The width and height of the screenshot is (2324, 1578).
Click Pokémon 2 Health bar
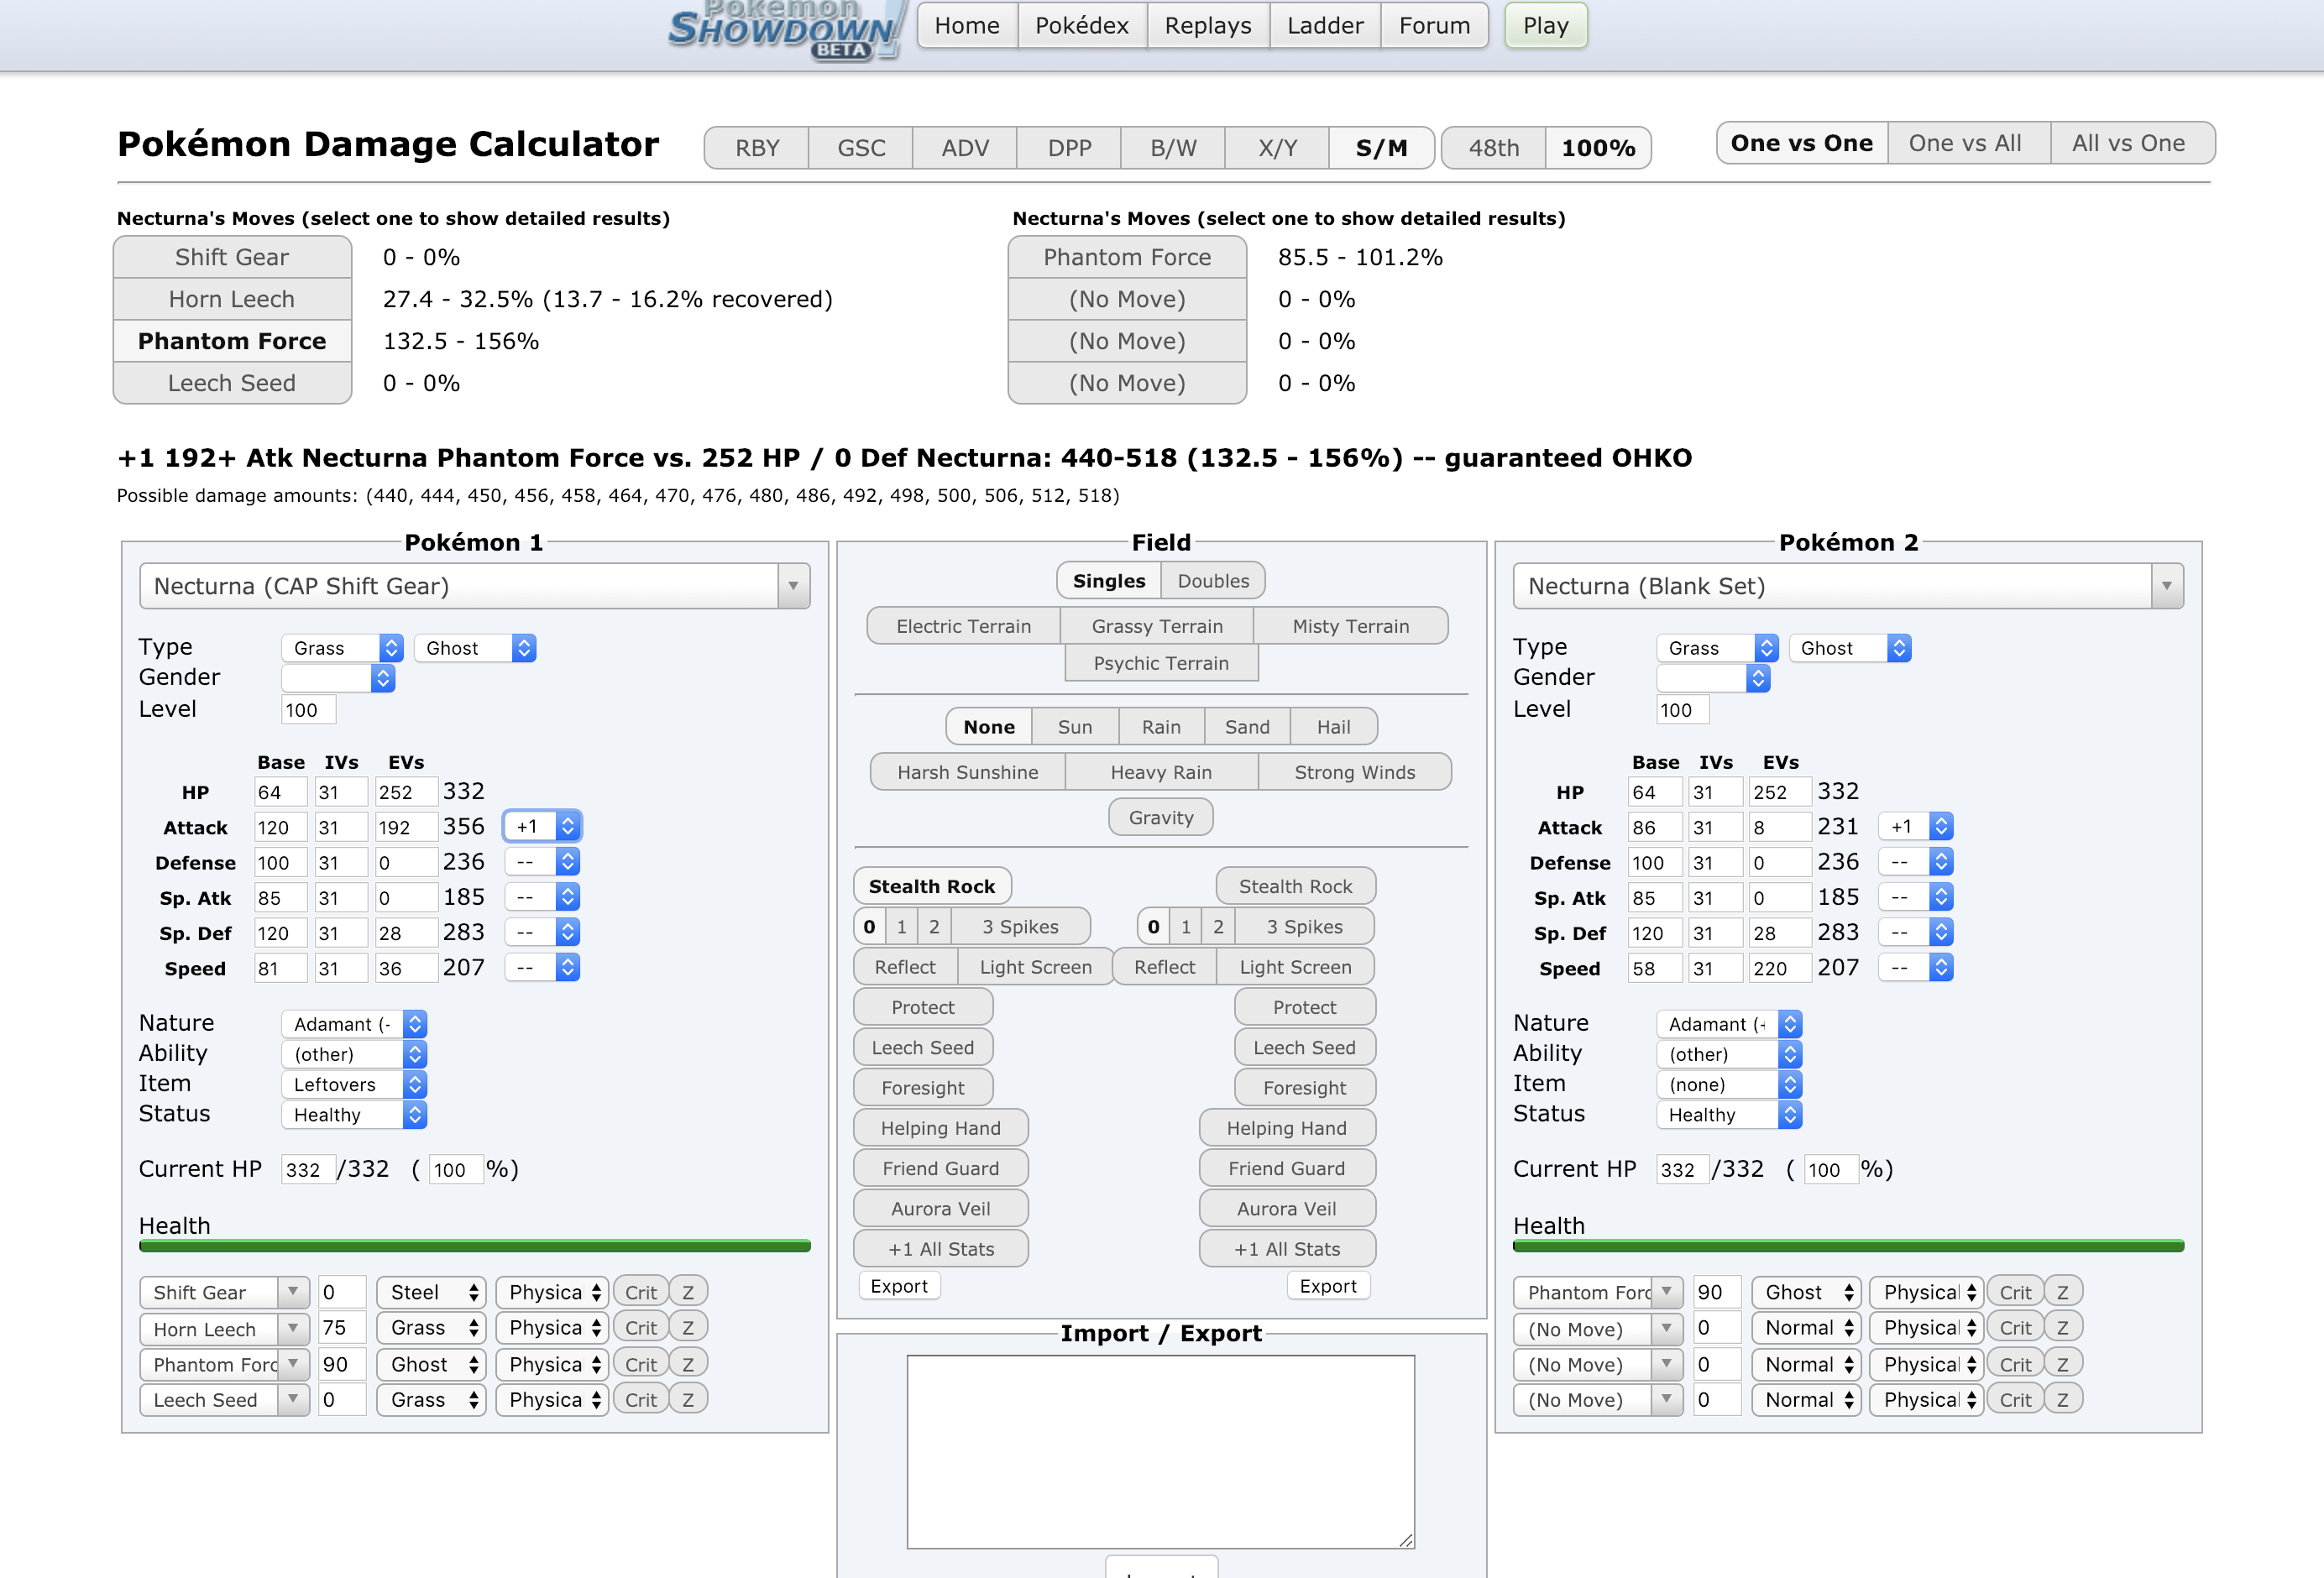pos(1848,1246)
